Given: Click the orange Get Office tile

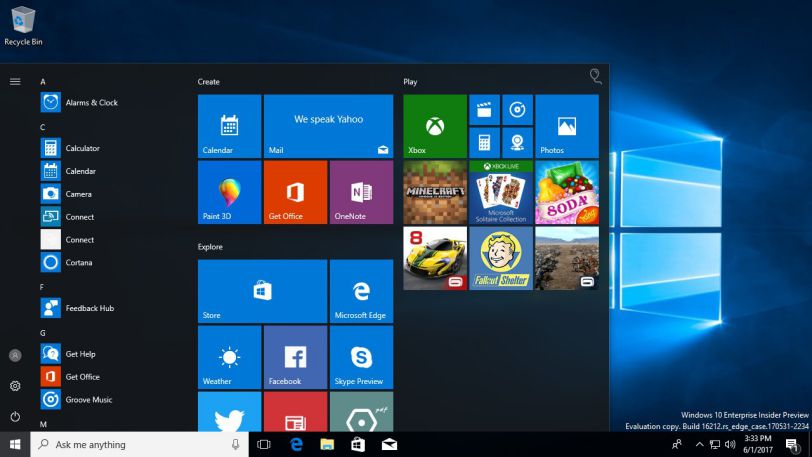Looking at the screenshot, I should click(x=295, y=192).
